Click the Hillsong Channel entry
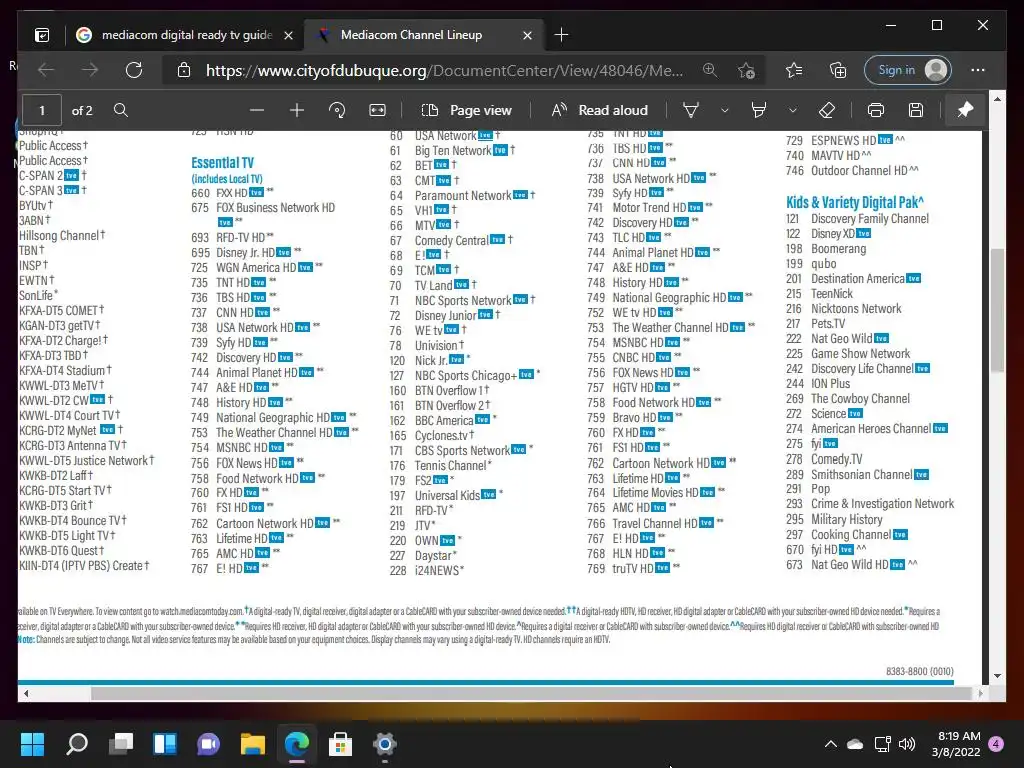This screenshot has width=1024, height=768. pyautogui.click(x=61, y=236)
